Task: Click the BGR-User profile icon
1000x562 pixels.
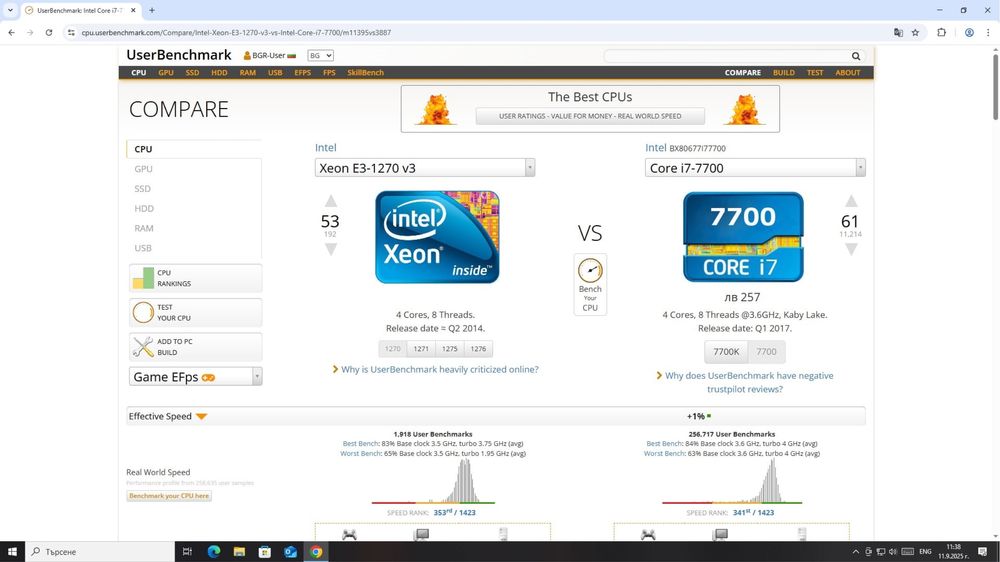Action: pyautogui.click(x=247, y=55)
